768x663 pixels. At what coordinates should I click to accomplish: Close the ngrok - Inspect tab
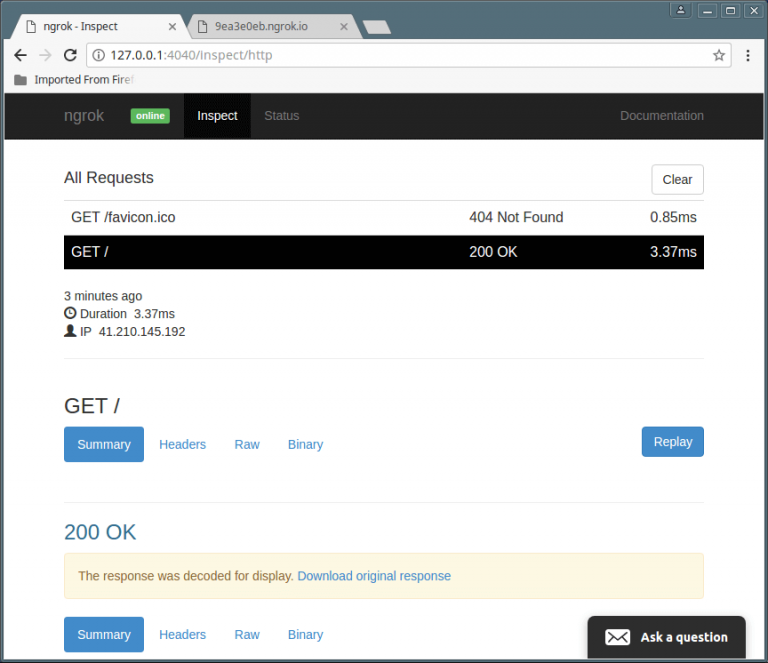(172, 27)
